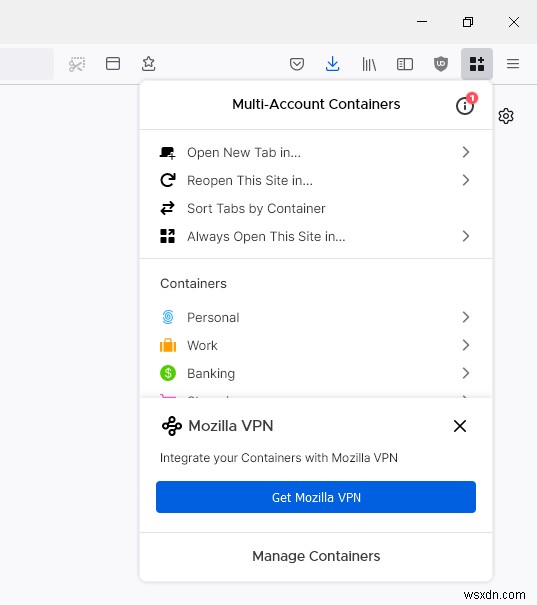The image size is (537, 605).
Task: Click the Always Open grid icon
Action: [167, 236]
